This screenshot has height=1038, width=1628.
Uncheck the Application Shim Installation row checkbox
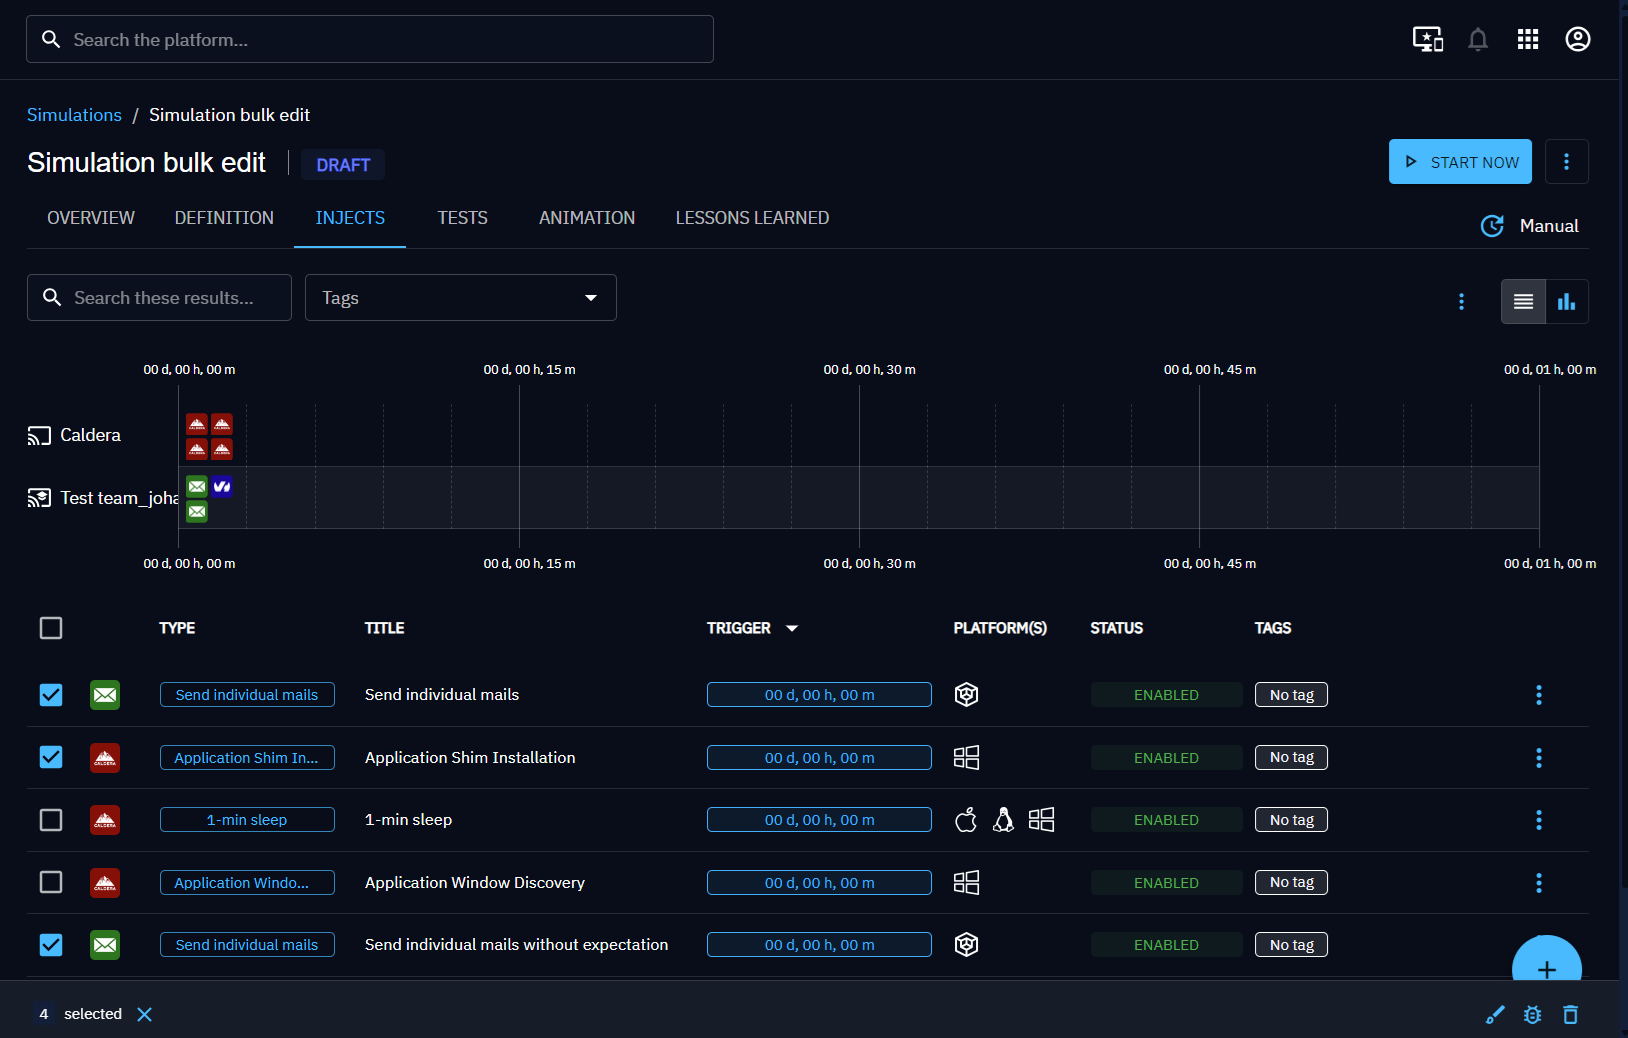point(51,757)
